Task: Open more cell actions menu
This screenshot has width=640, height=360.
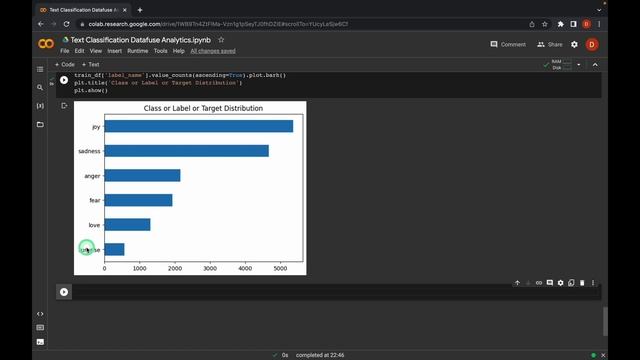Action: coord(593,283)
